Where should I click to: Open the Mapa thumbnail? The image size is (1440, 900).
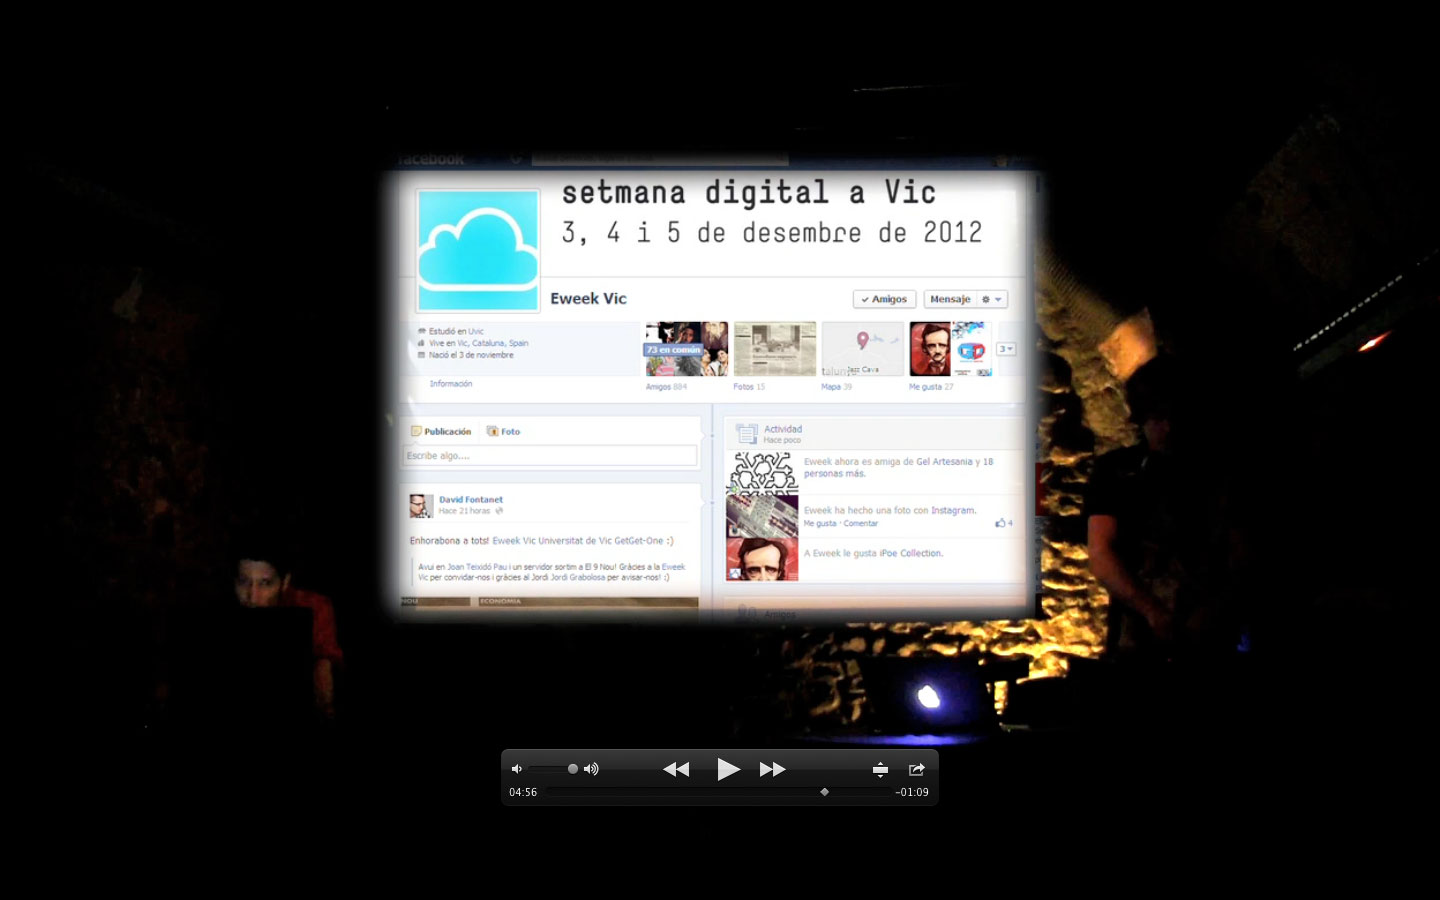click(x=862, y=349)
